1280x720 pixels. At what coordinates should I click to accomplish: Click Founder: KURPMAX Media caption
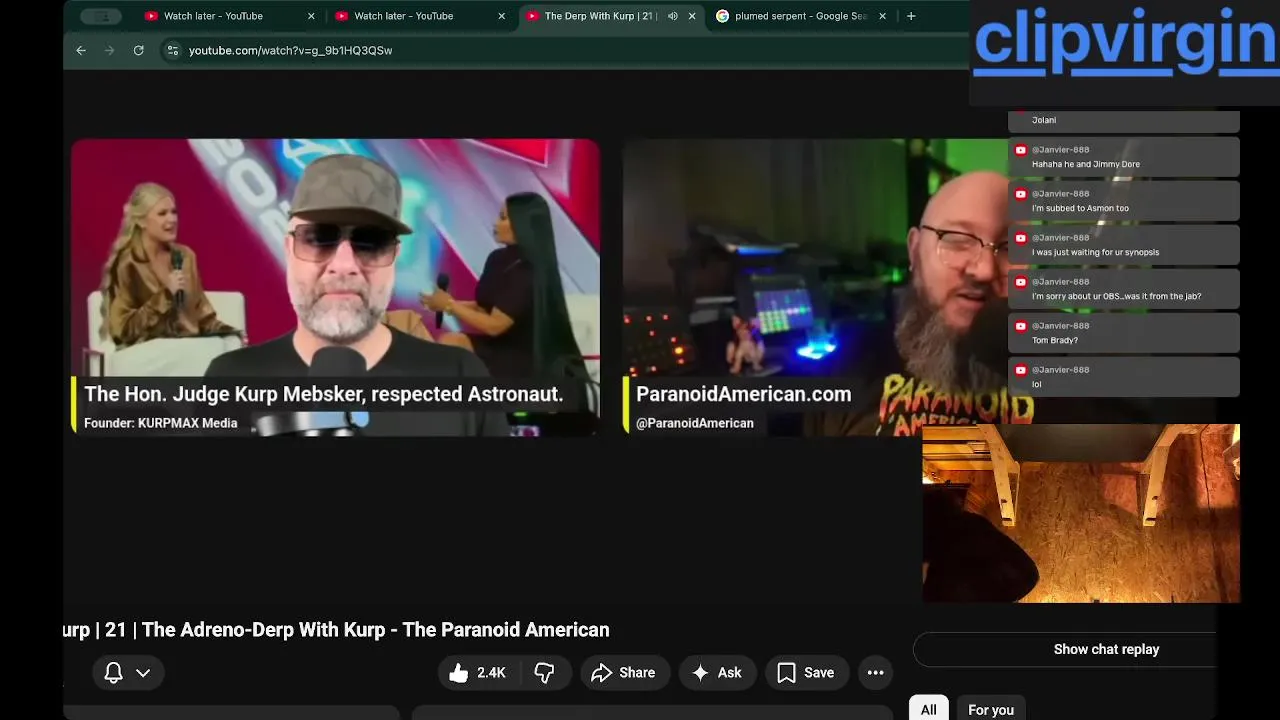(x=161, y=423)
